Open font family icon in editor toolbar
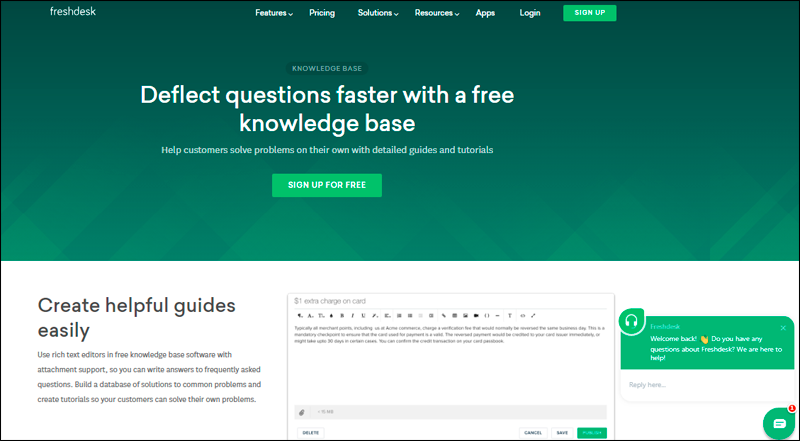800x441 pixels. pyautogui.click(x=310, y=315)
